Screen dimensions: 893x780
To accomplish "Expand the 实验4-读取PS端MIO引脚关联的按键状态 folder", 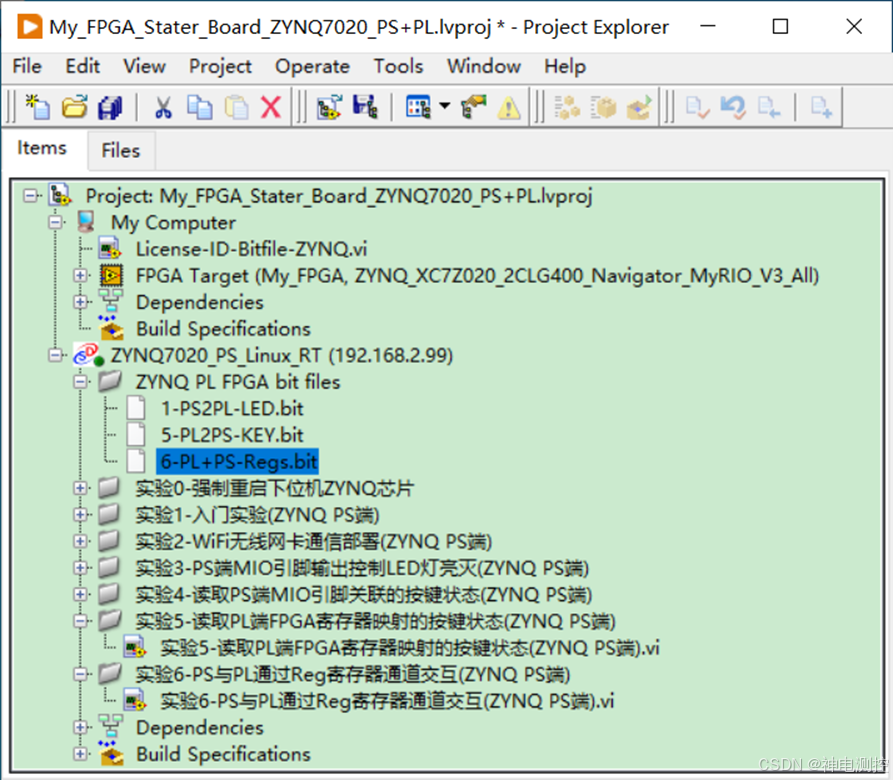I will click(x=80, y=594).
